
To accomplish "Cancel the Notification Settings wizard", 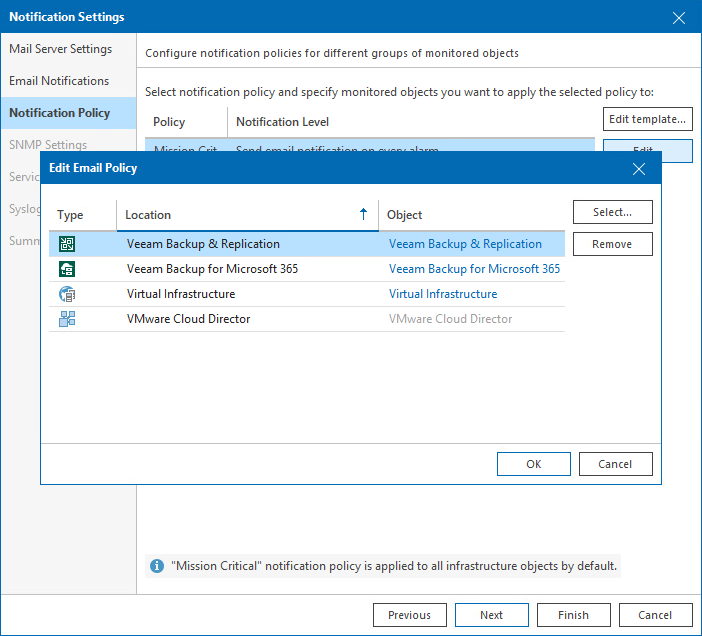I will pyautogui.click(x=655, y=615).
